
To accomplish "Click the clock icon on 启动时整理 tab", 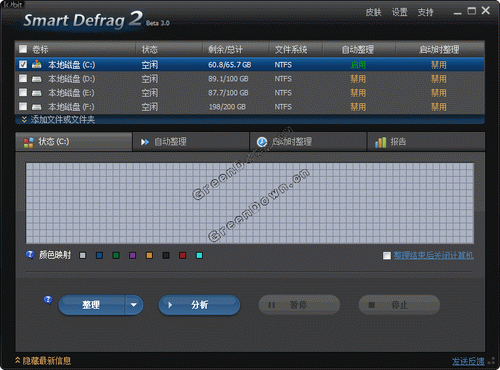I will (x=262, y=142).
